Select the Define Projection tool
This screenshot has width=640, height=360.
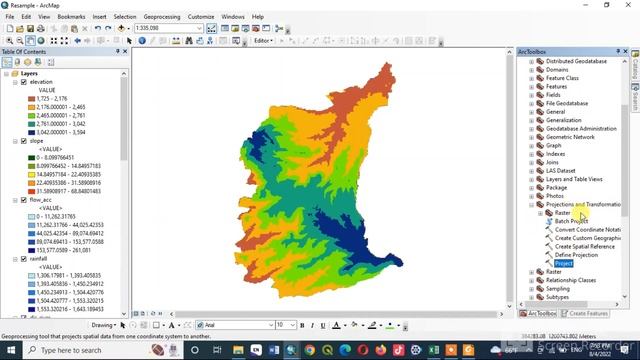(x=576, y=255)
